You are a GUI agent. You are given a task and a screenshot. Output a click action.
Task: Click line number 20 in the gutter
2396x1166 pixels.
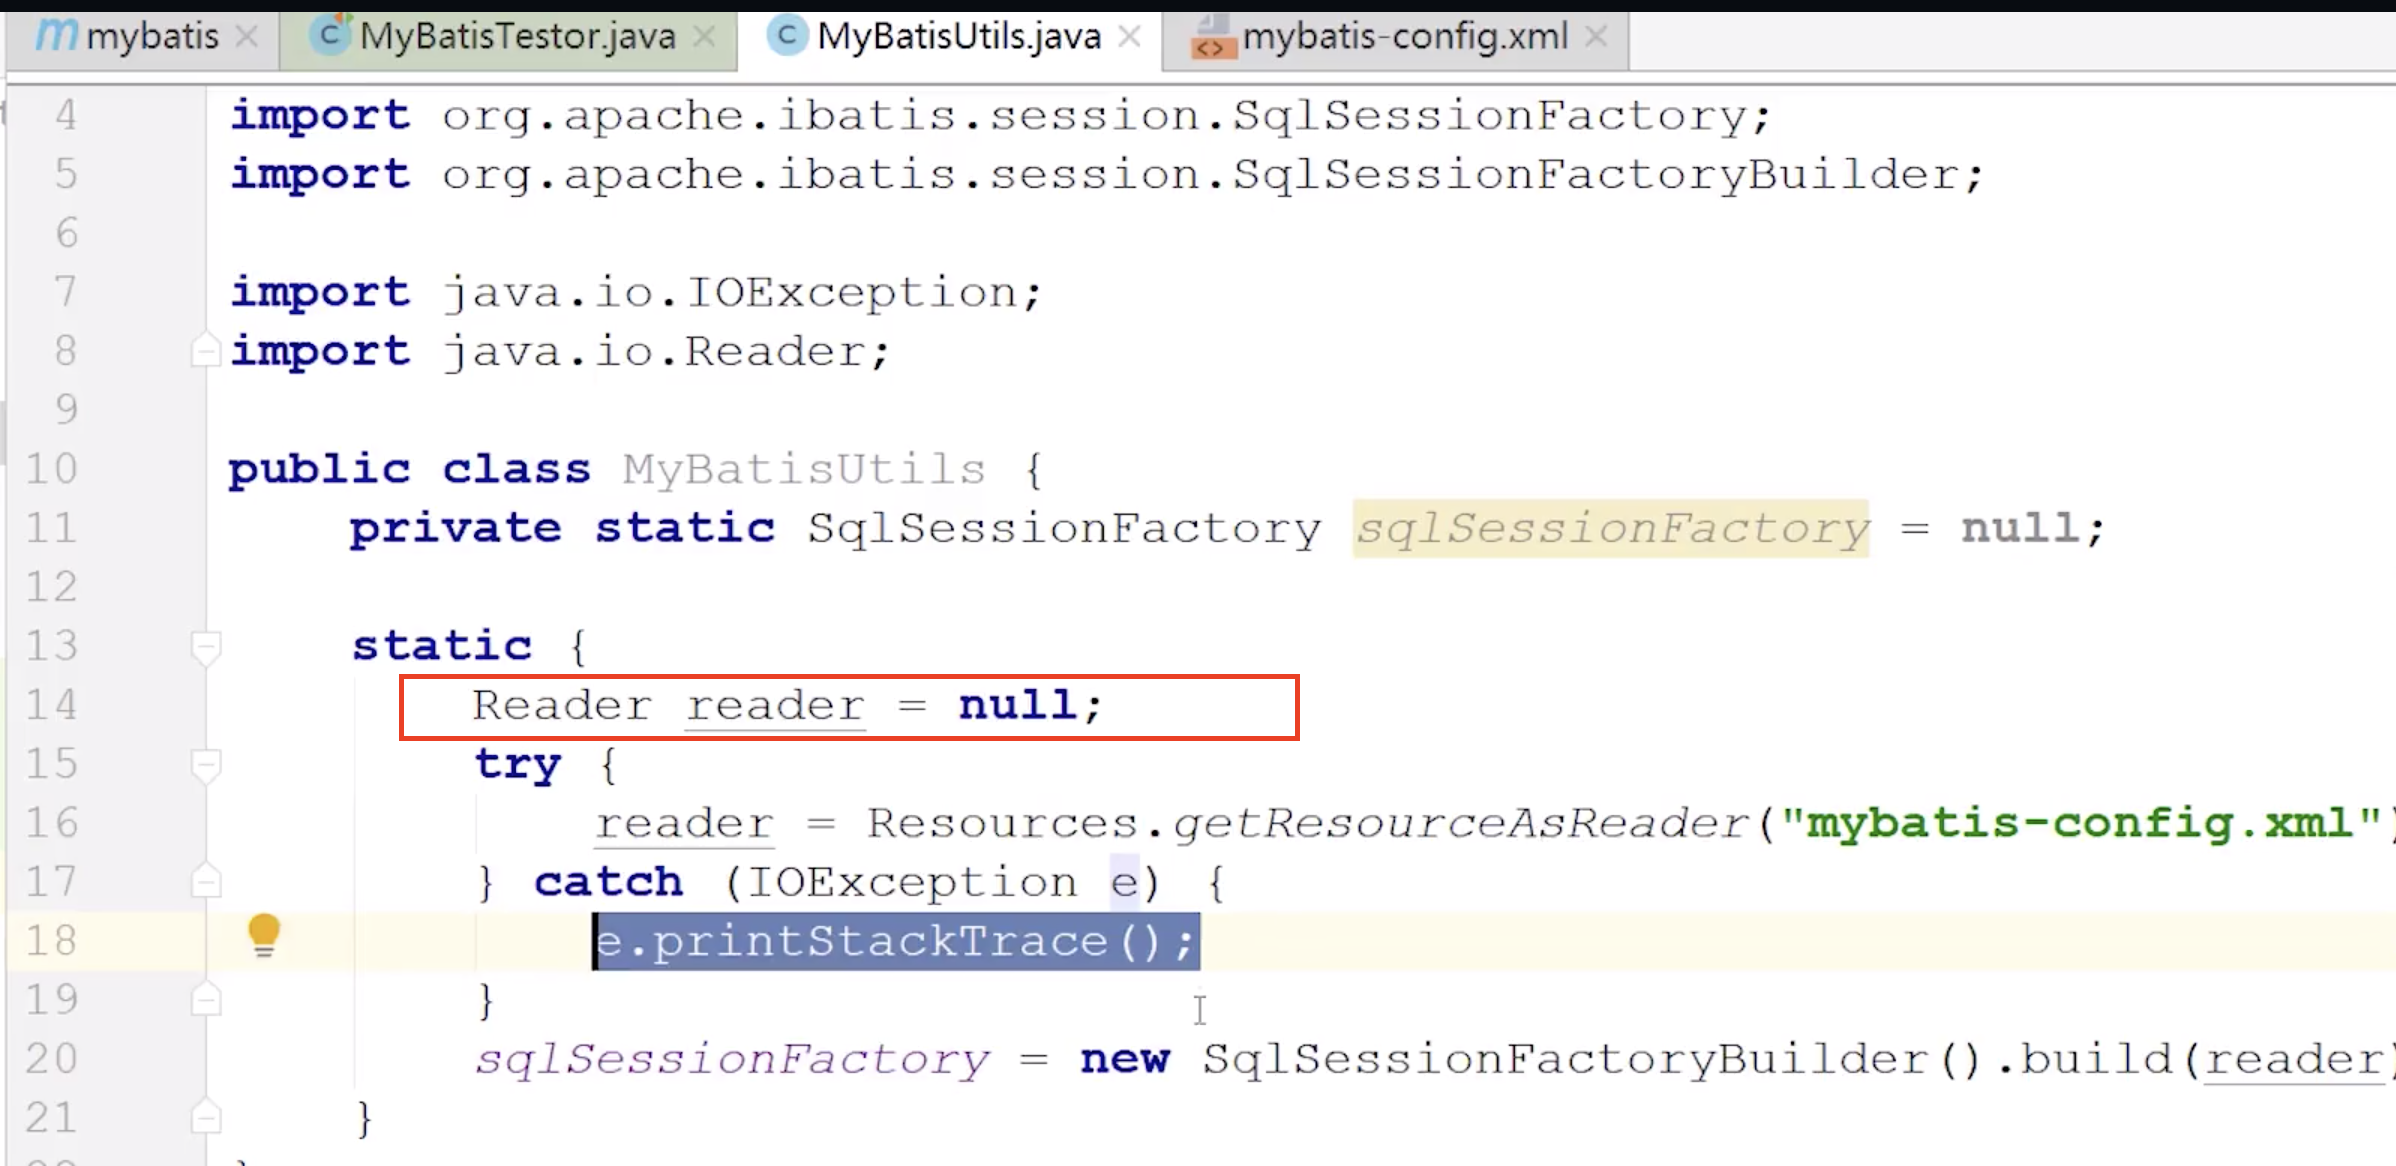pos(51,1058)
